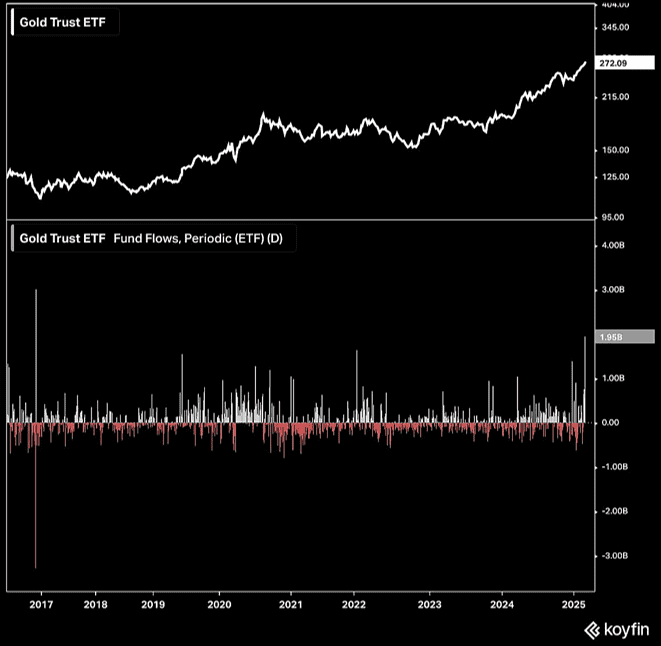This screenshot has width=661, height=646.
Task: Click the -3.00B flow axis label
Action: coord(614,556)
